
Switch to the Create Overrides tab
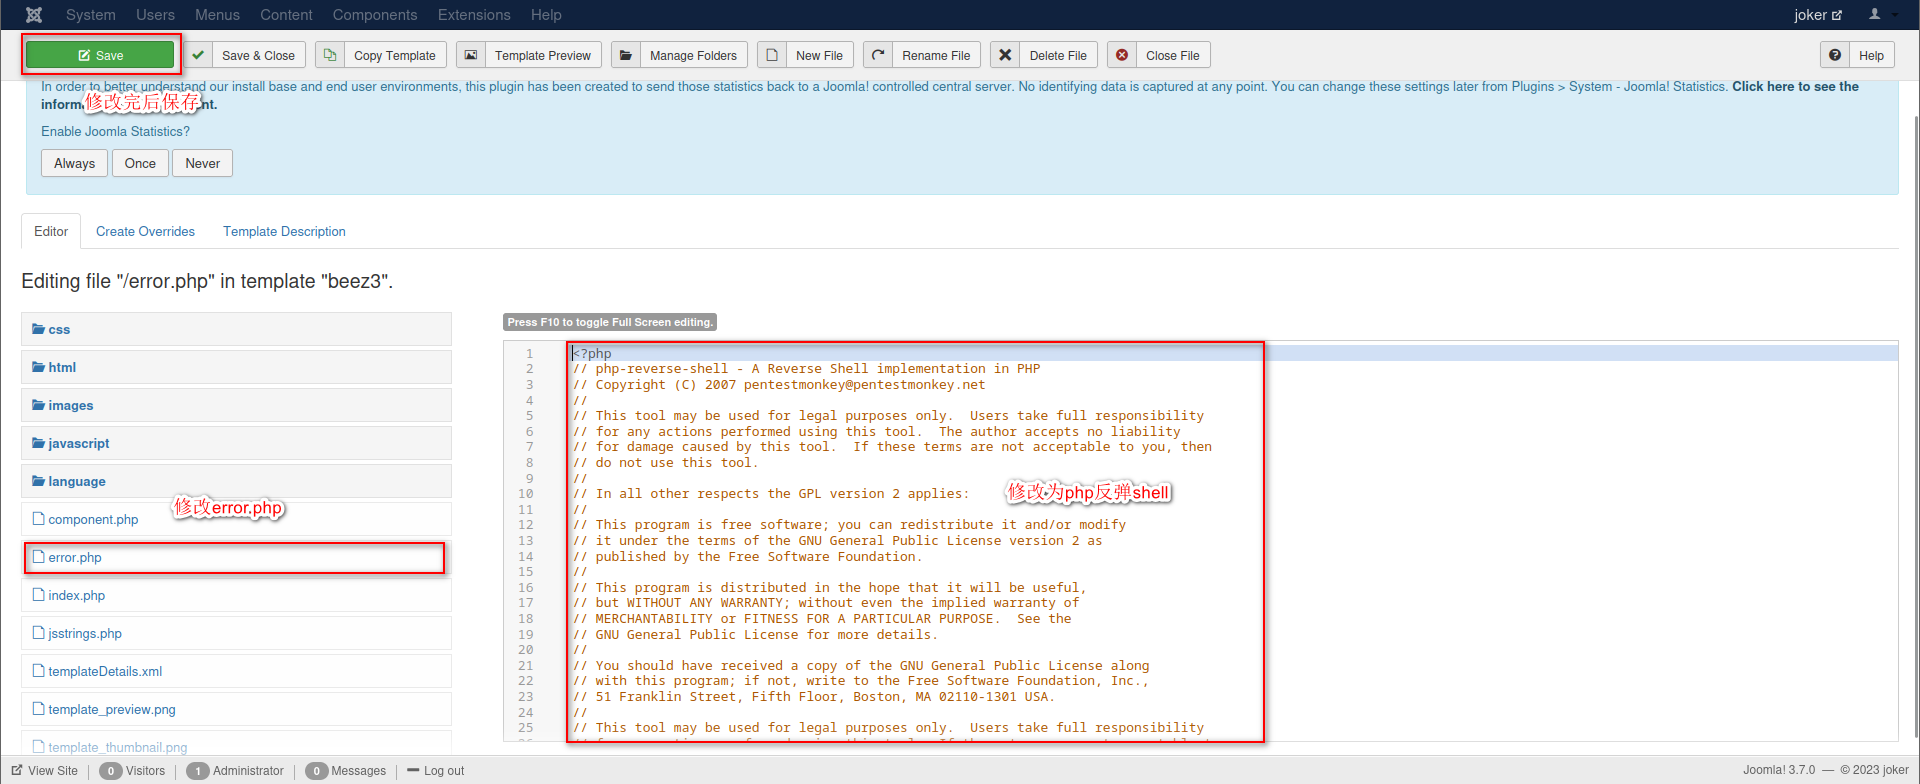pos(145,231)
